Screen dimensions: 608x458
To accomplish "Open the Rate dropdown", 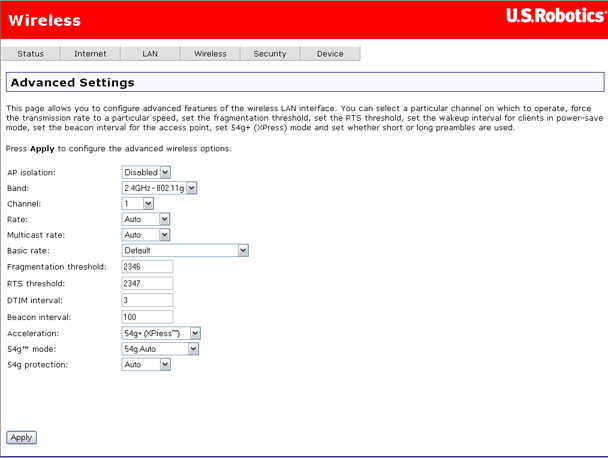I will click(146, 219).
